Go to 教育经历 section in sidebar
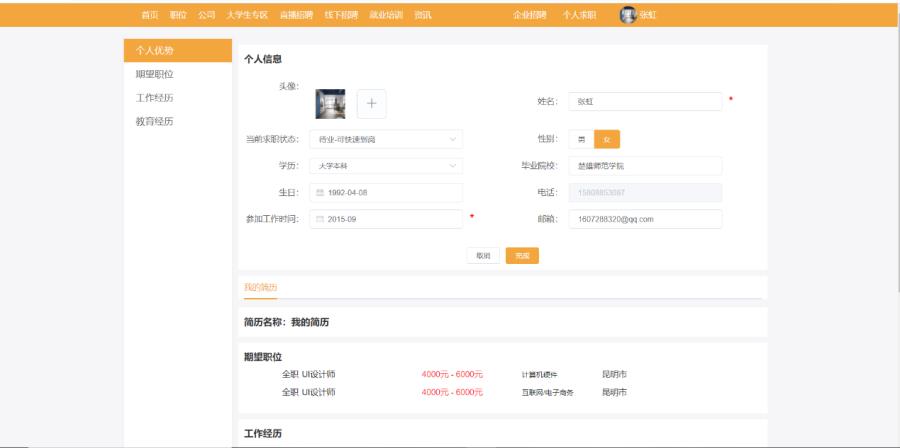 tap(154, 122)
